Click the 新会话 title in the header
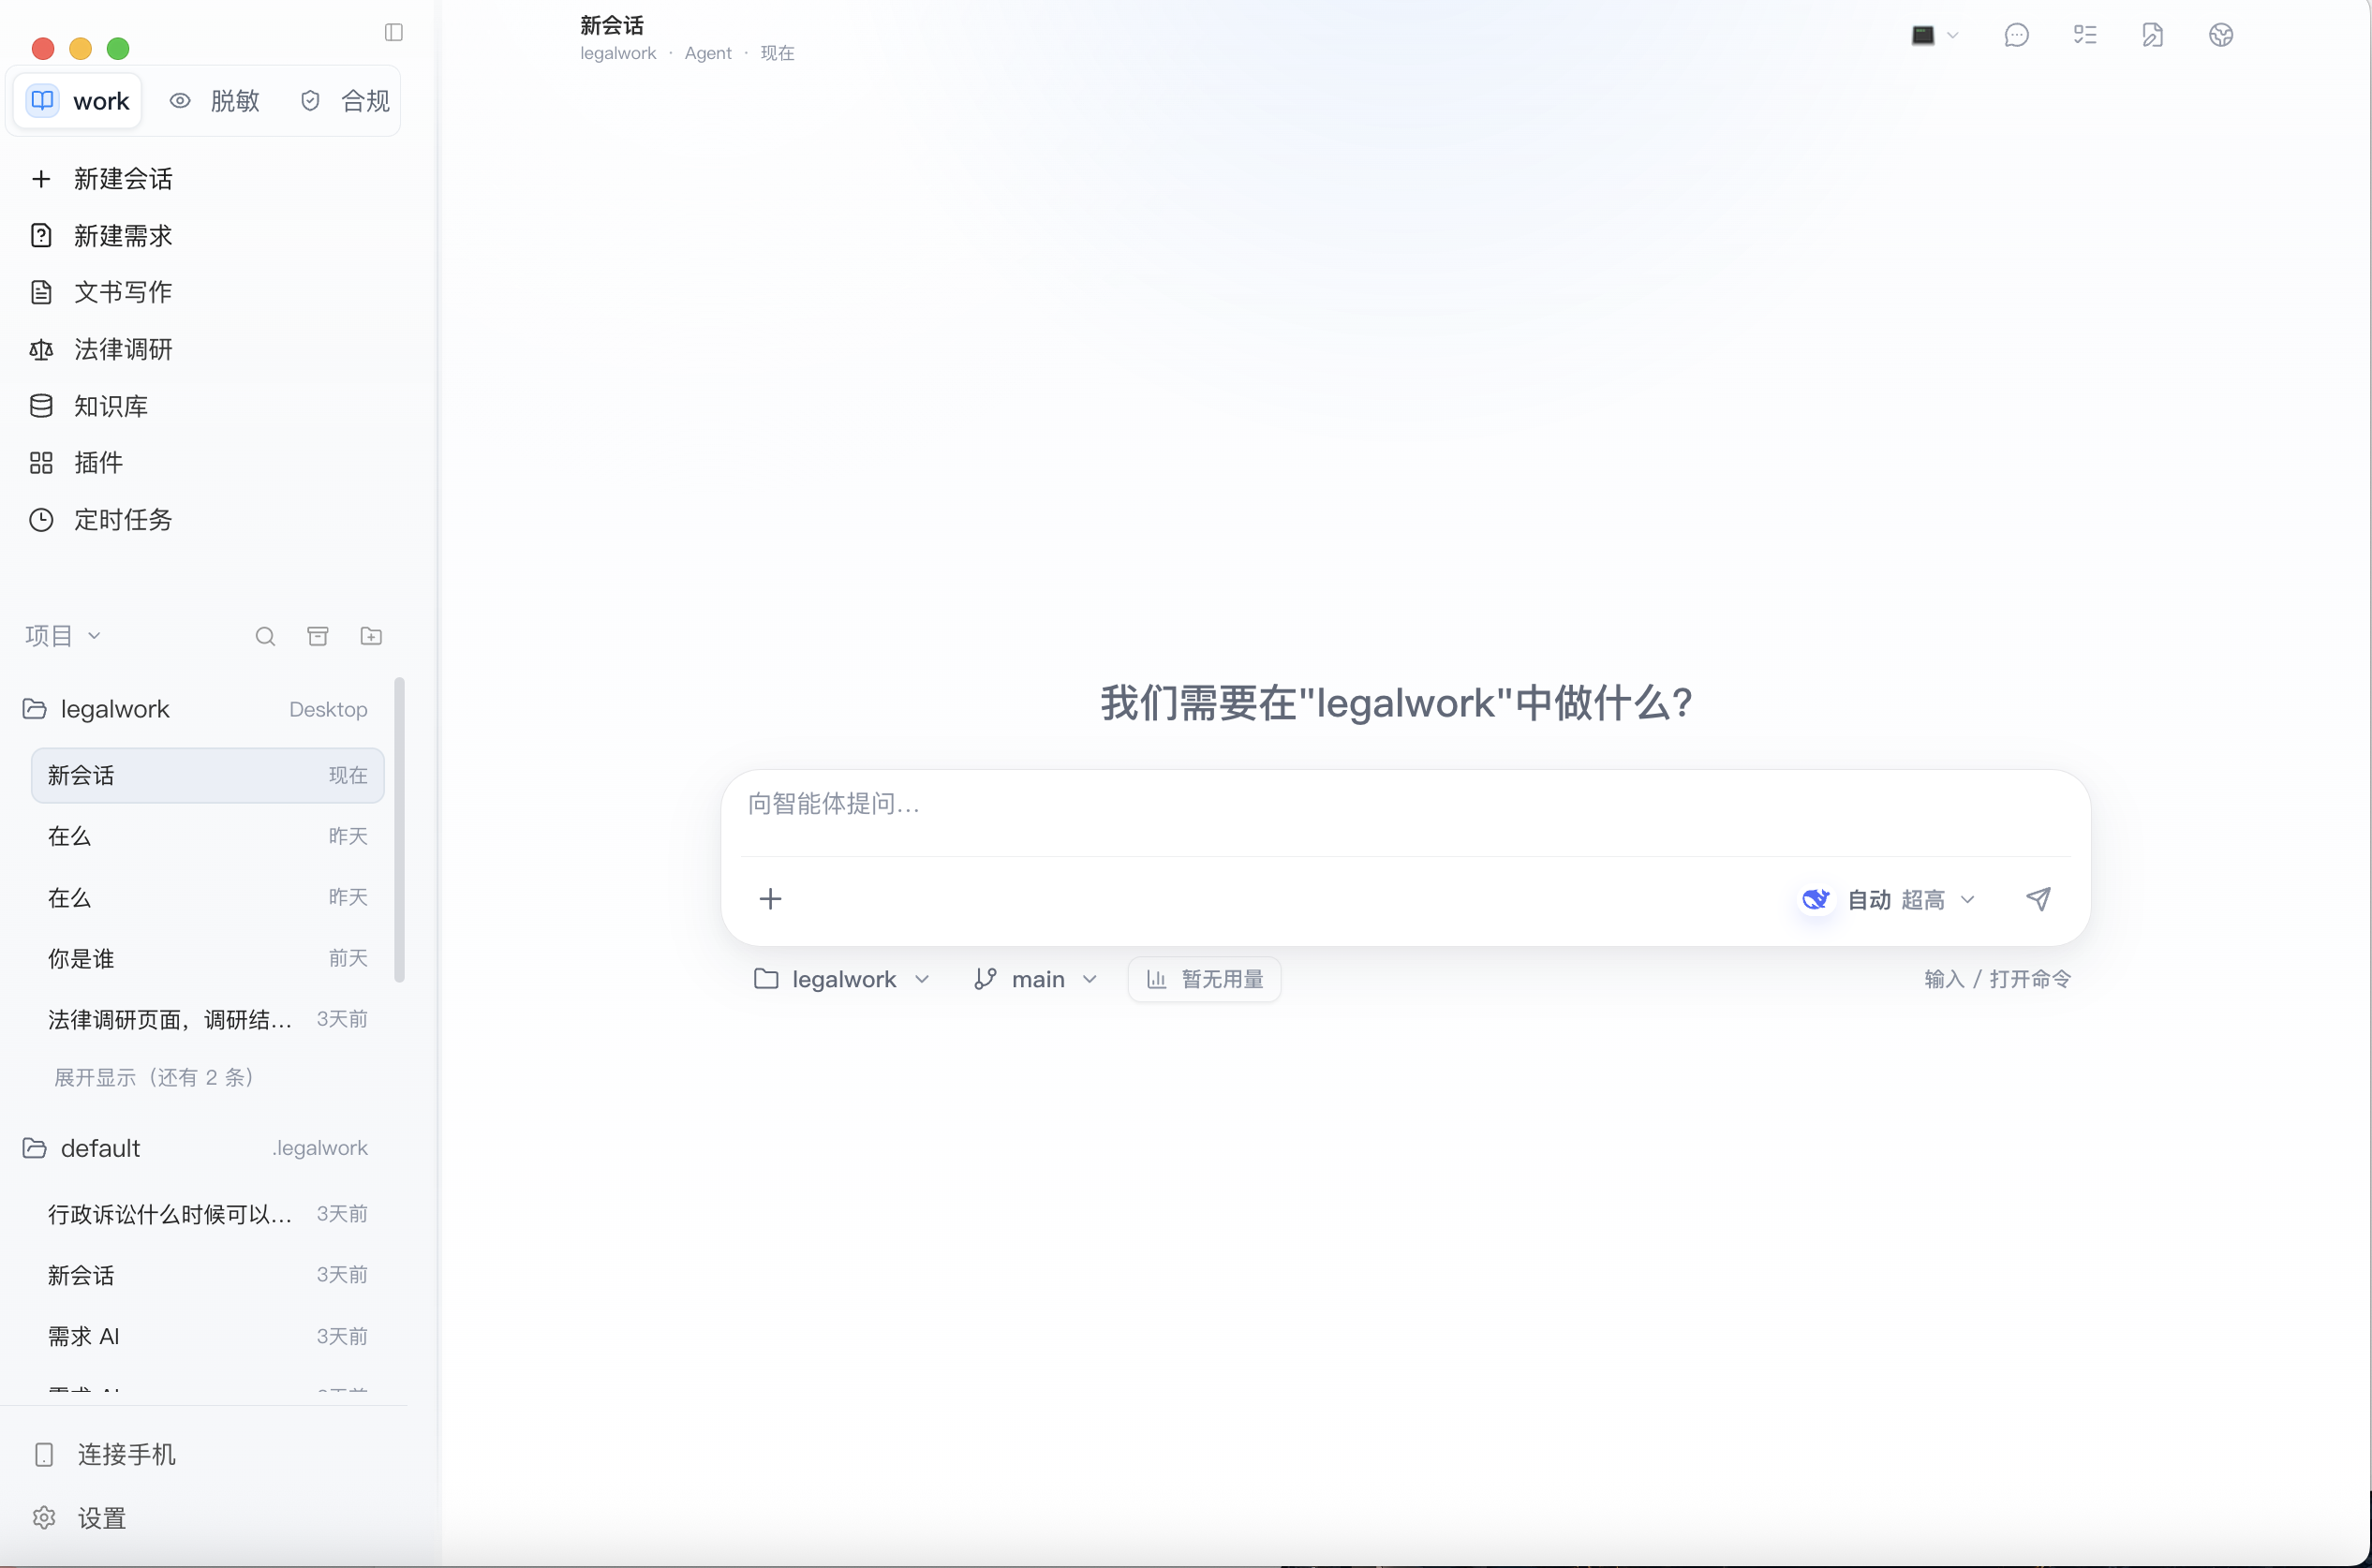The width and height of the screenshot is (2372, 1568). 611,25
